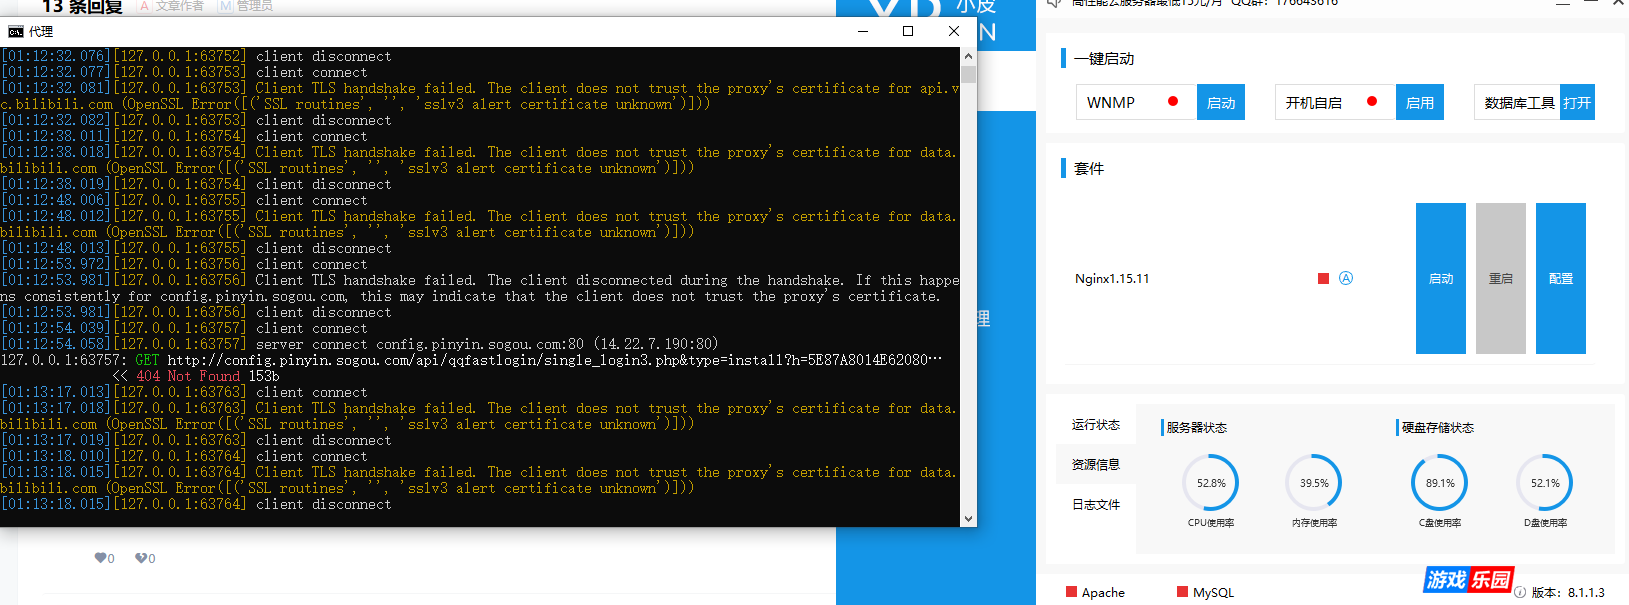Open the 日志文件 tab
Screen dimensions: 1629x605
coord(1096,505)
